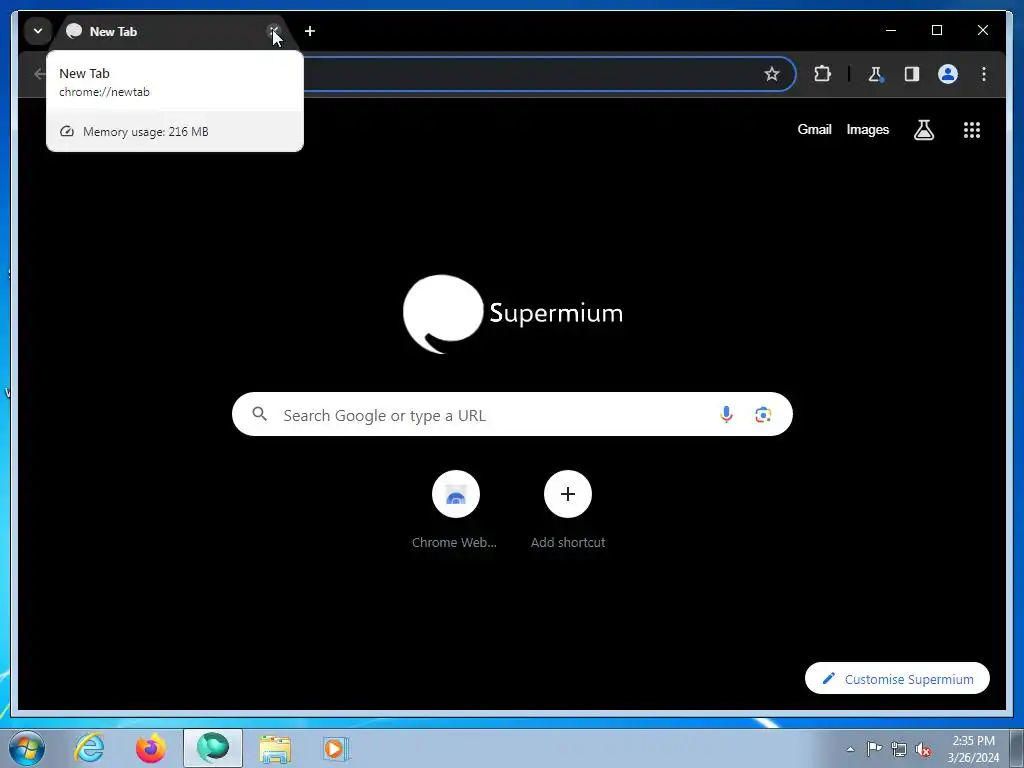Go back using the back arrow
Viewport: 1024px width, 768px height.
pos(39,74)
